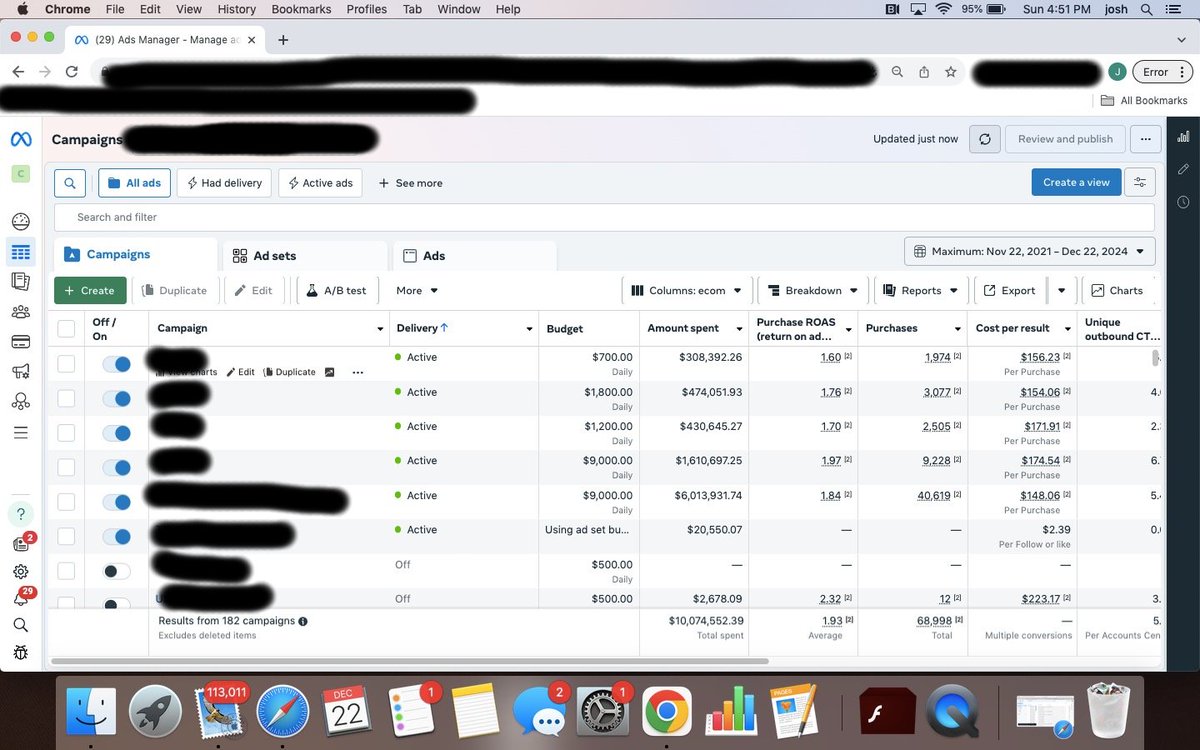This screenshot has width=1200, height=750.
Task: Open the Columns: ecom dropdown
Action: pyautogui.click(x=686, y=290)
